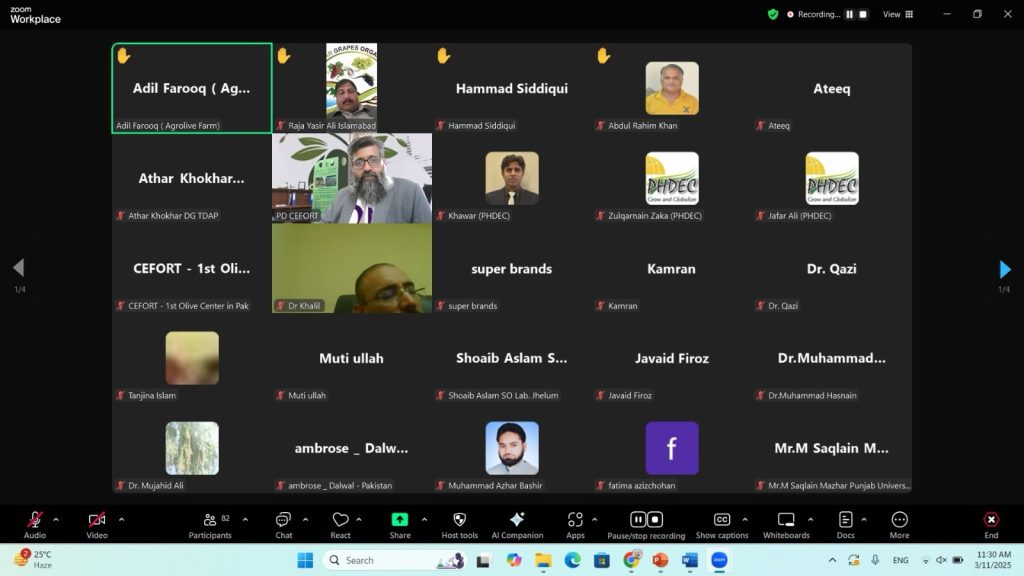The image size is (1024, 576).
Task: End the meeting
Action: (991, 524)
